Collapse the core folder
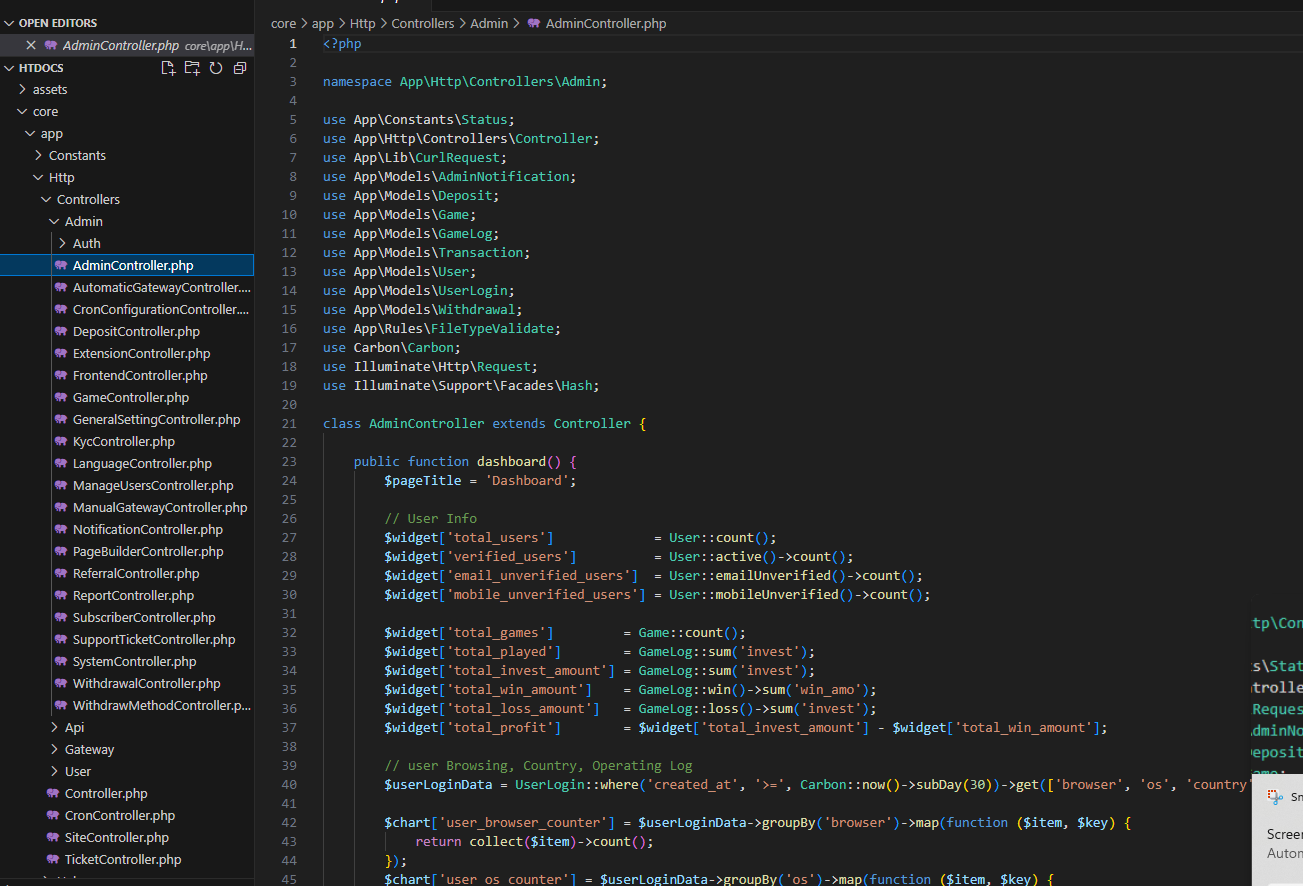The image size is (1303, 886). click(46, 111)
